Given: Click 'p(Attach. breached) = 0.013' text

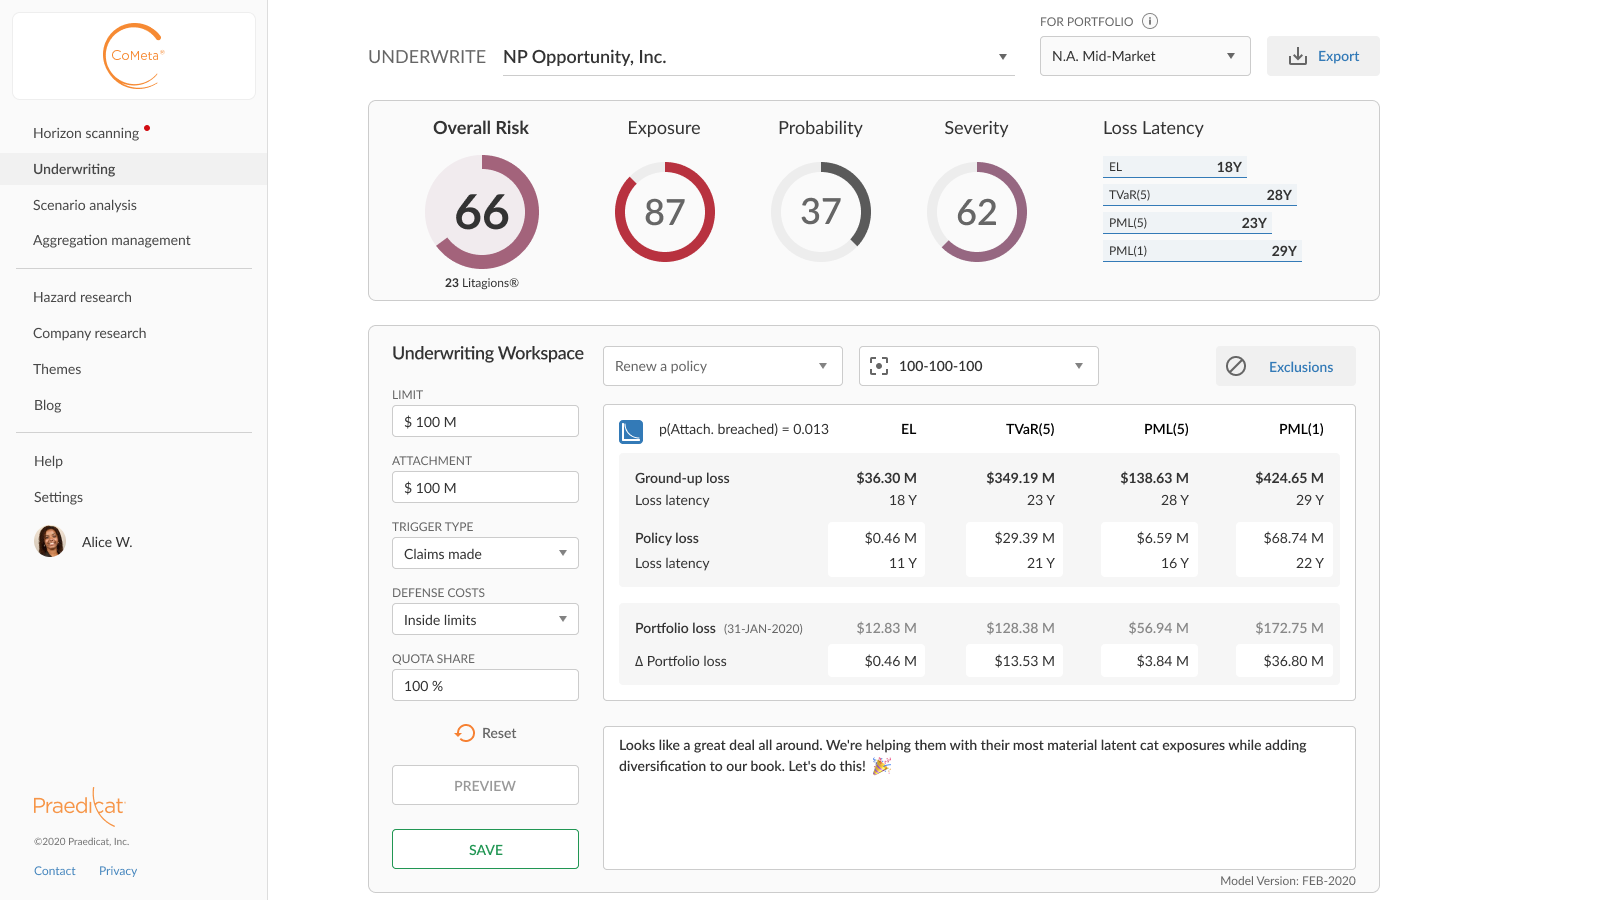Looking at the screenshot, I should (x=744, y=429).
